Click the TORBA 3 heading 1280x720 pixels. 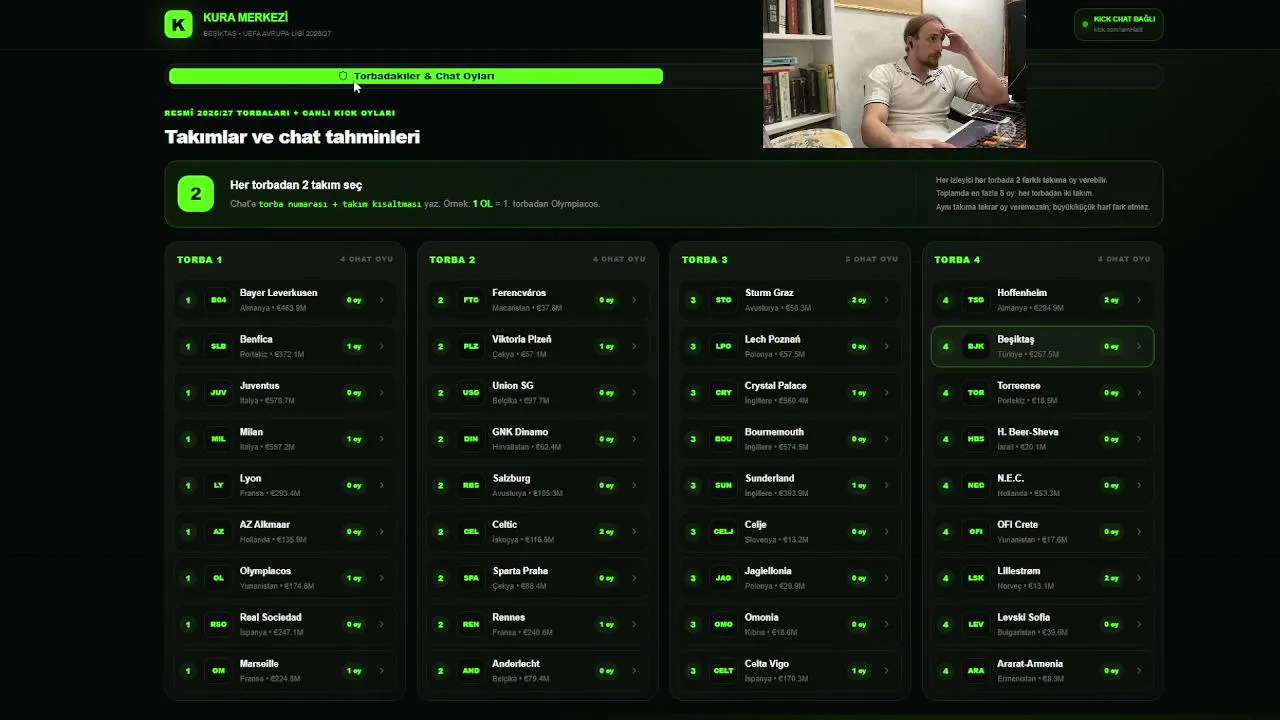705,260
